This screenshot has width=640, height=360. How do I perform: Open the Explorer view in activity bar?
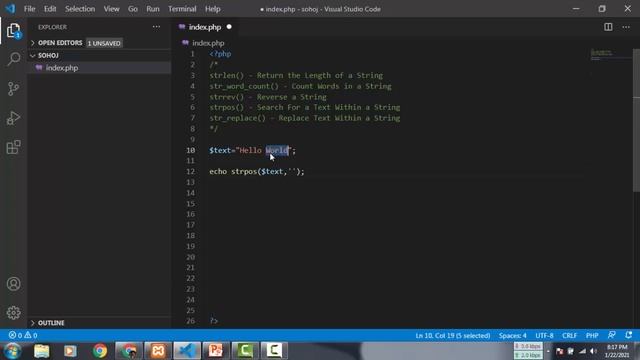click(13, 31)
